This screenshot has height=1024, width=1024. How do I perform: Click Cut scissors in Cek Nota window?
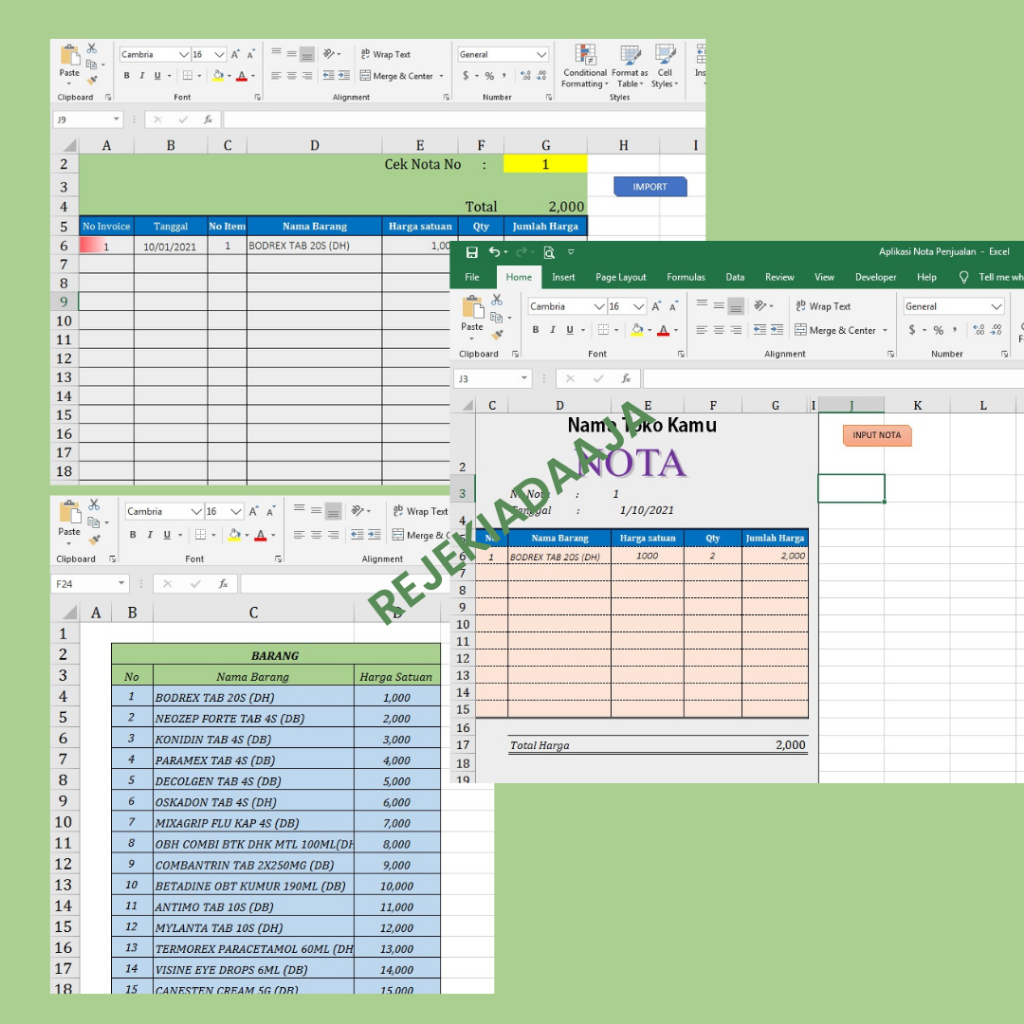[x=92, y=49]
